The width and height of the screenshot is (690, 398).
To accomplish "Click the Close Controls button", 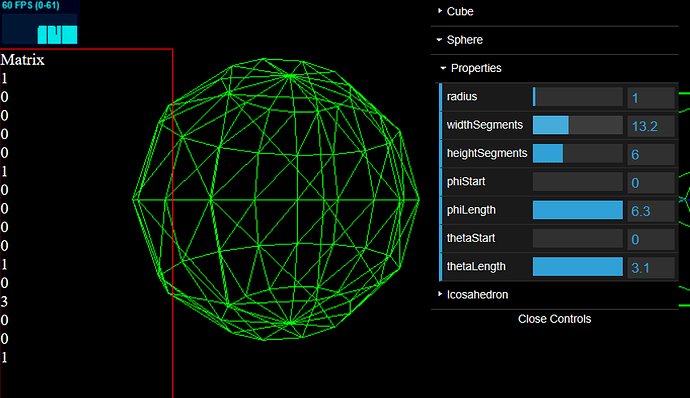I will [554, 319].
